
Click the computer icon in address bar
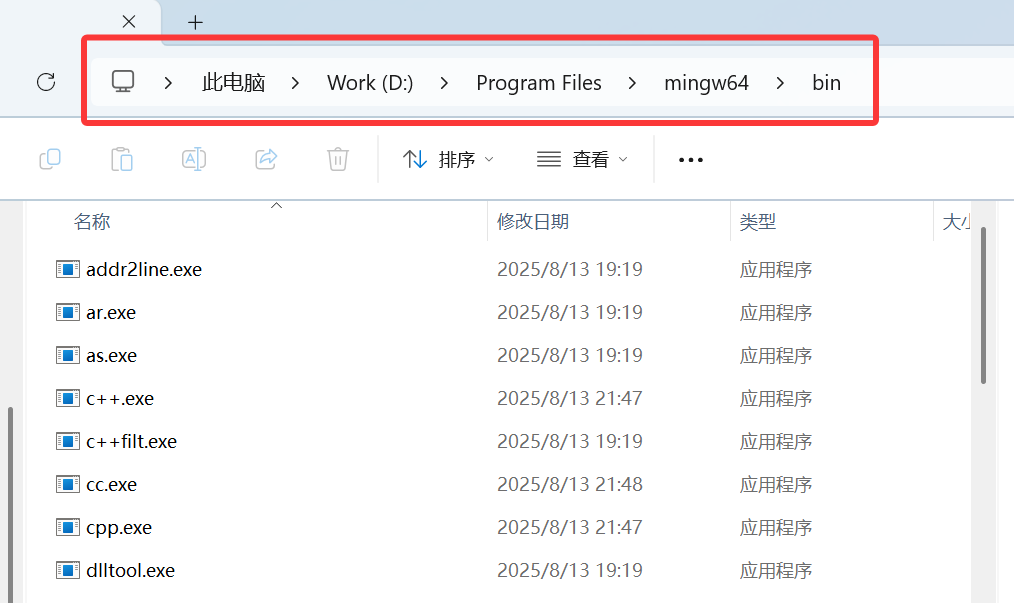(x=123, y=82)
